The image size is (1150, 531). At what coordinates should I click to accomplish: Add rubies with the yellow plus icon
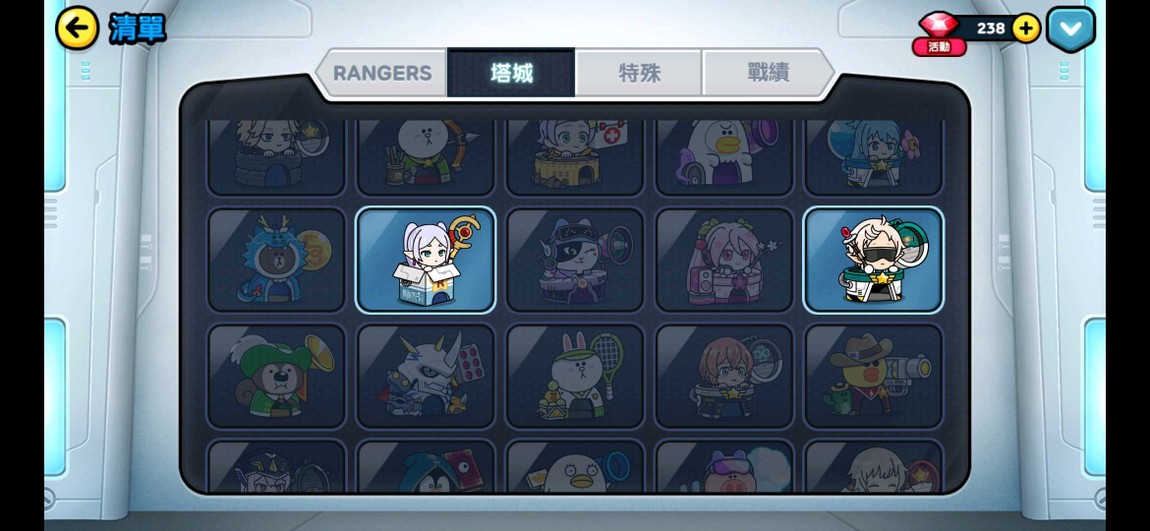[x=1026, y=29]
